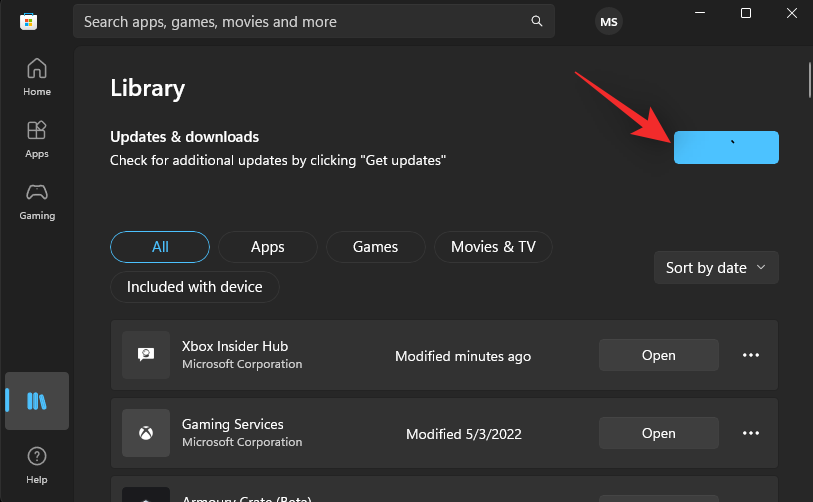
Task: Go to Home in sidebar
Action: (x=37, y=77)
